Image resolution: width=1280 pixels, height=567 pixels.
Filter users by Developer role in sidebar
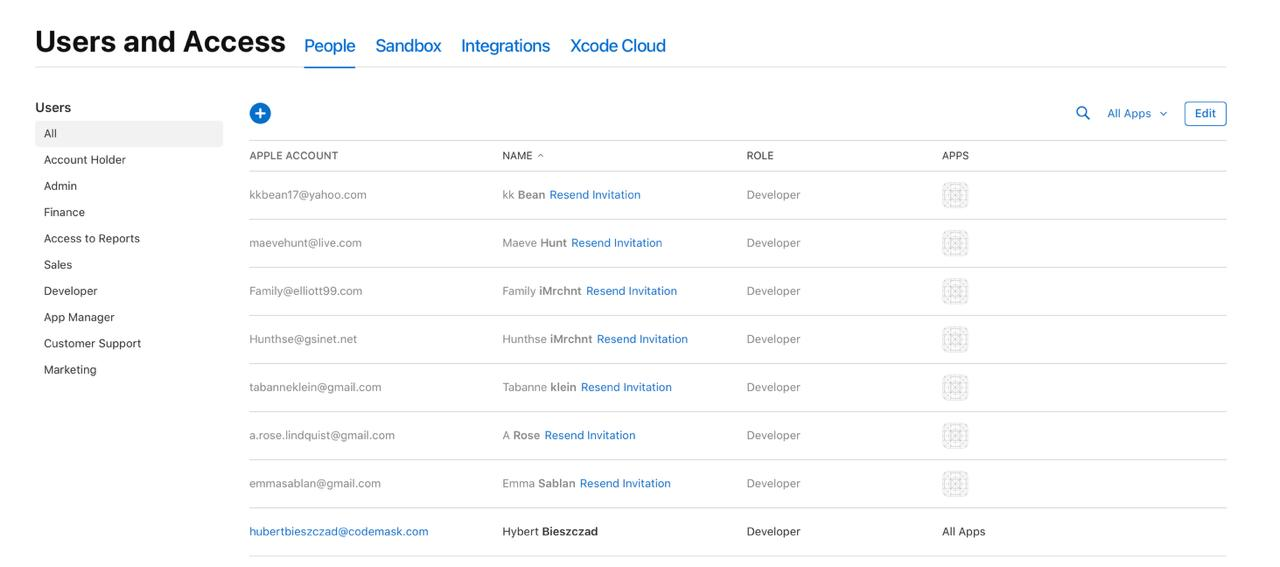tap(71, 291)
